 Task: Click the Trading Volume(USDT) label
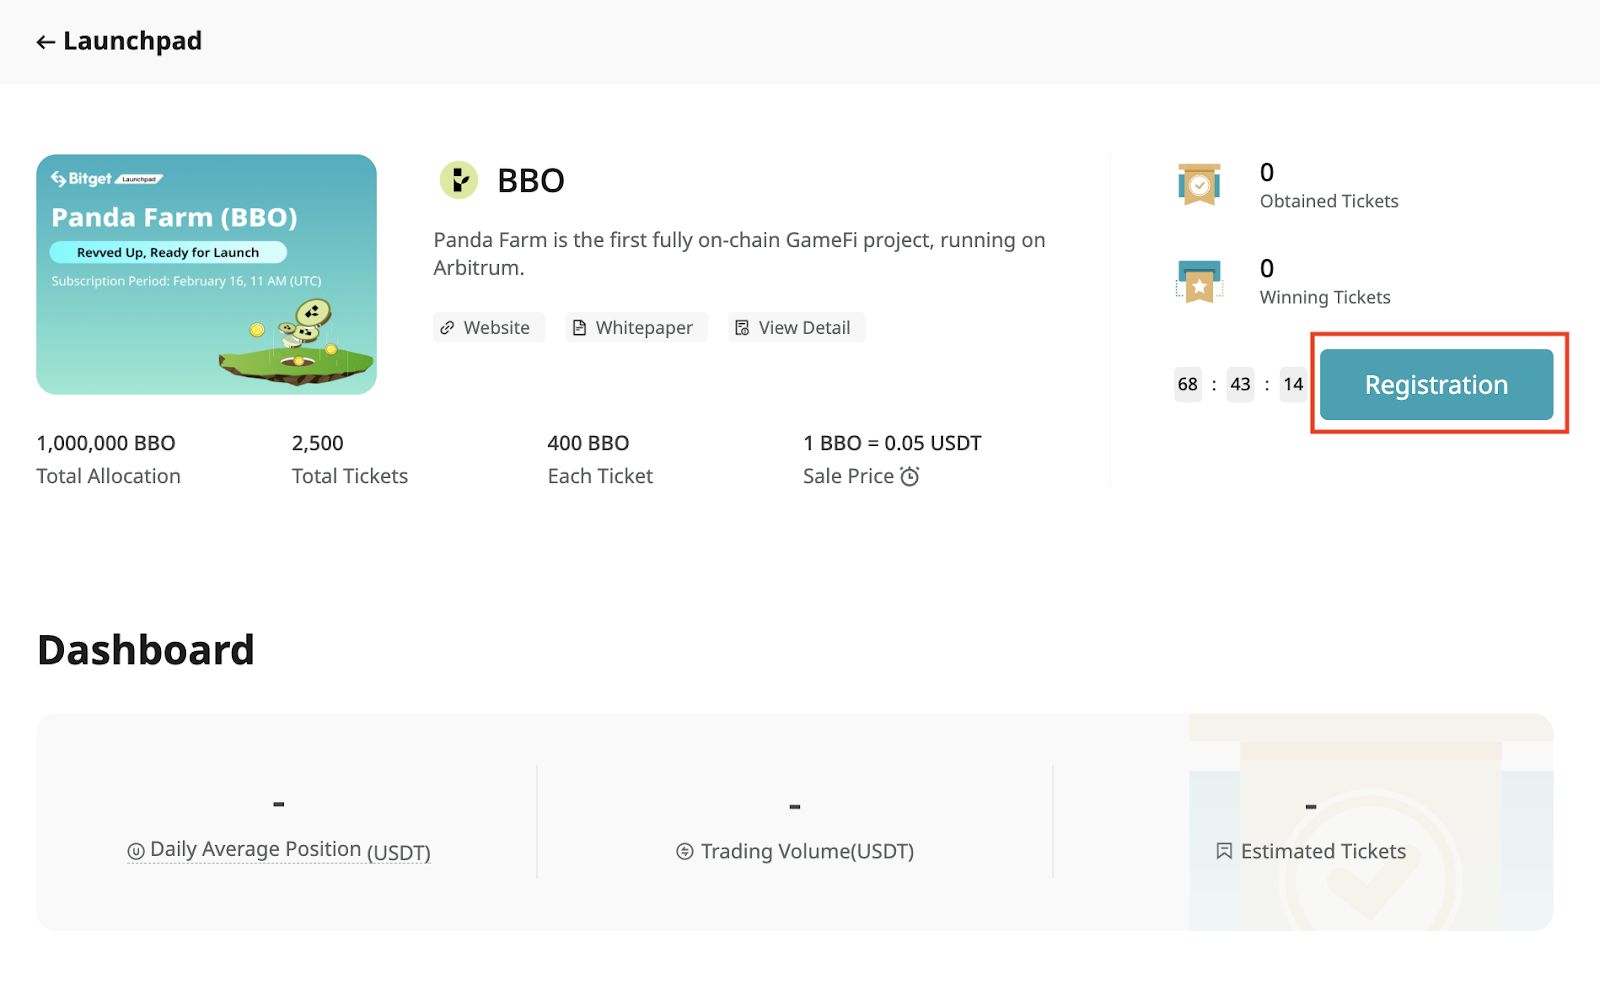tap(807, 851)
